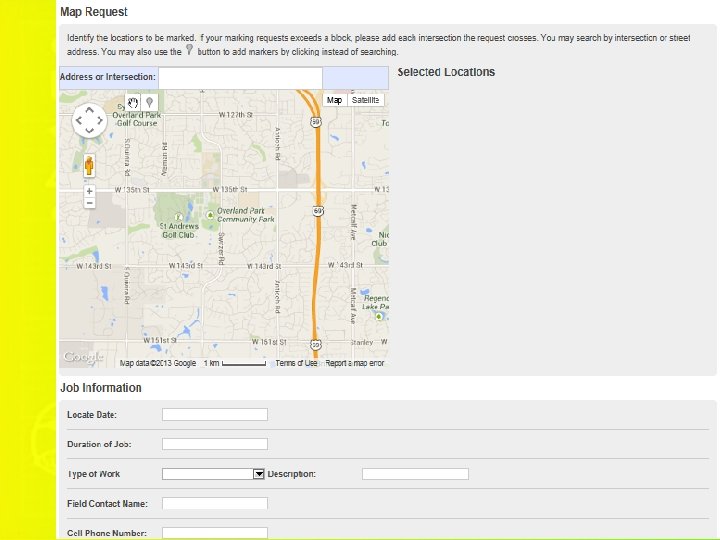Switch to Map view

coord(335,100)
